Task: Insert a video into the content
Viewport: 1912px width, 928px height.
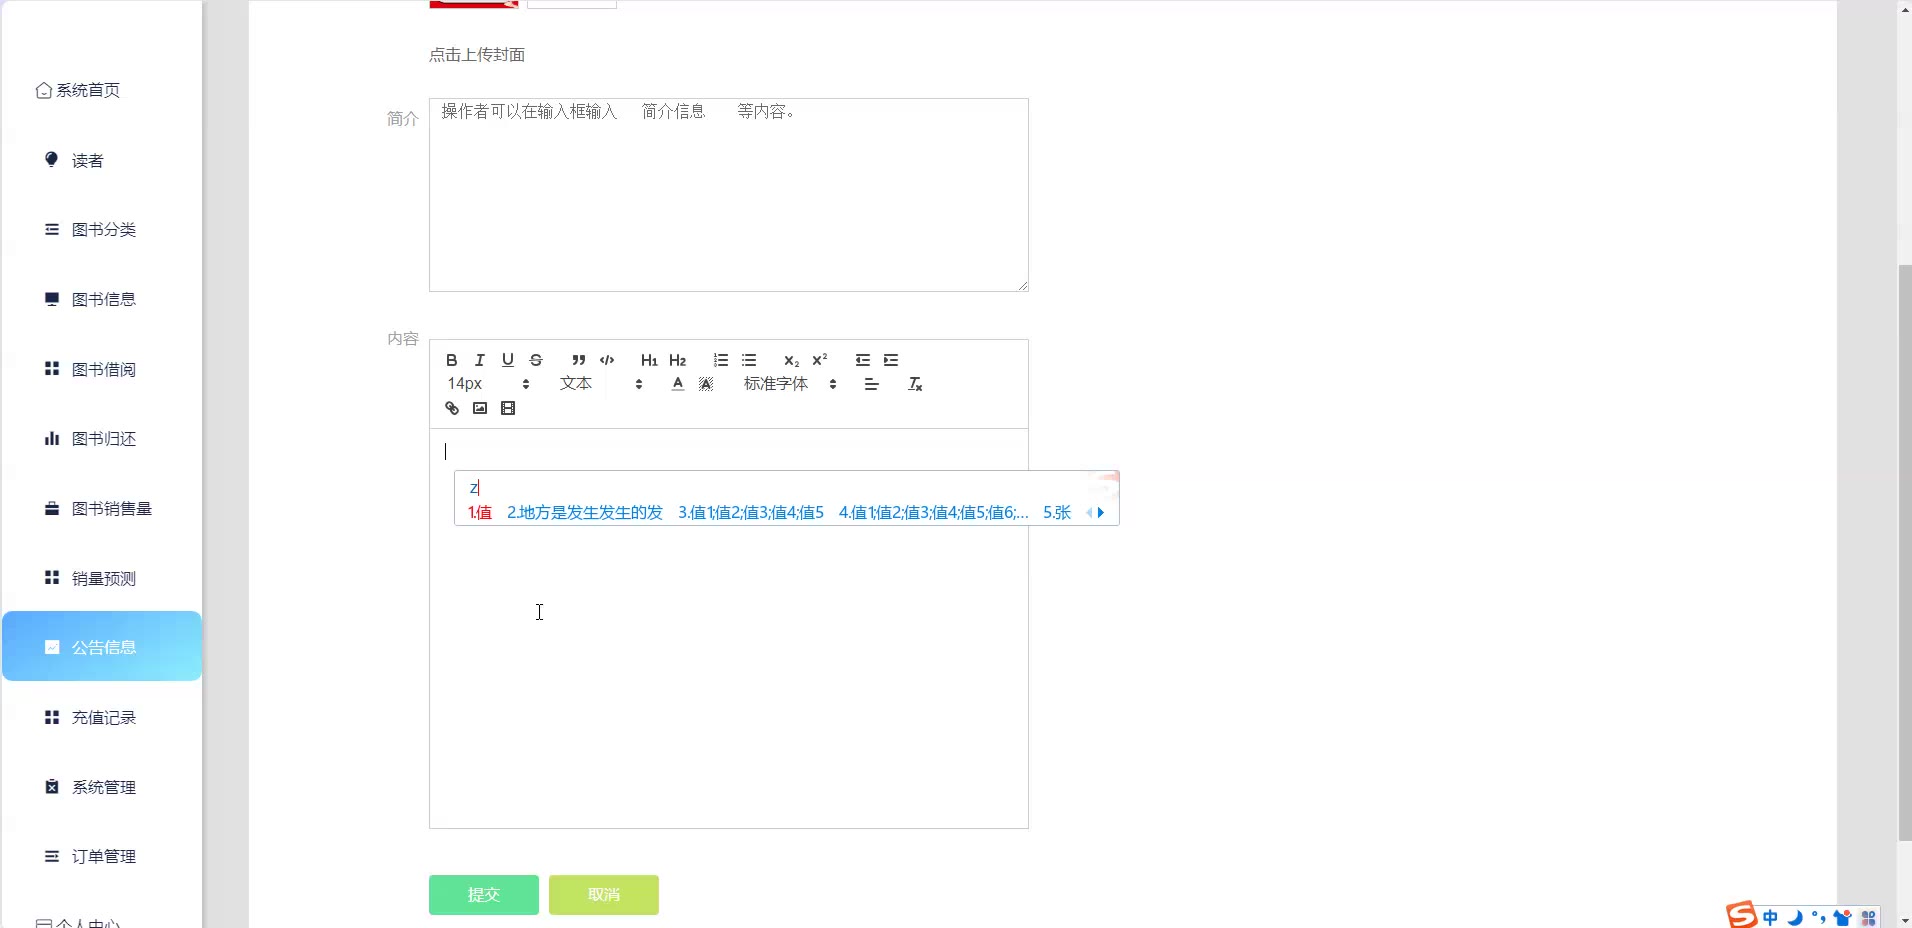Action: click(x=508, y=408)
